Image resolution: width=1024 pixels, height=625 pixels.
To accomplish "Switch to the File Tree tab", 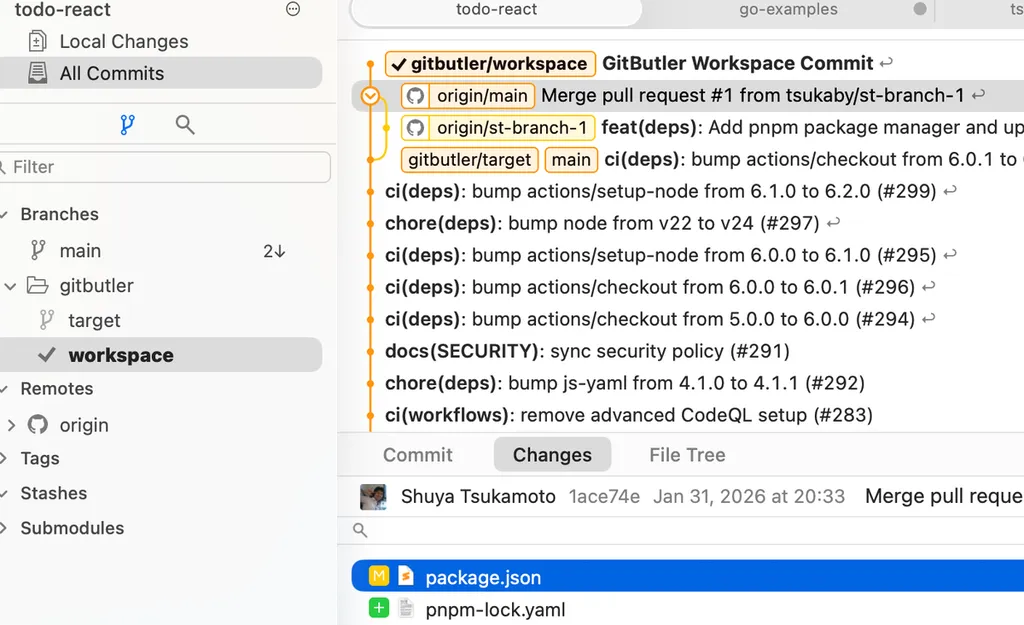I will click(x=687, y=455).
